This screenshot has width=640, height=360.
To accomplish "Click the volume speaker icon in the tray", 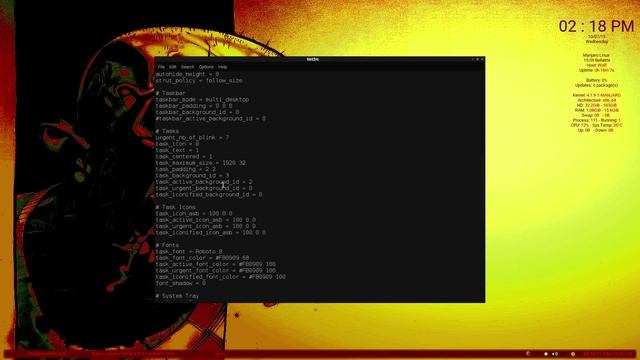I will click(x=555, y=354).
